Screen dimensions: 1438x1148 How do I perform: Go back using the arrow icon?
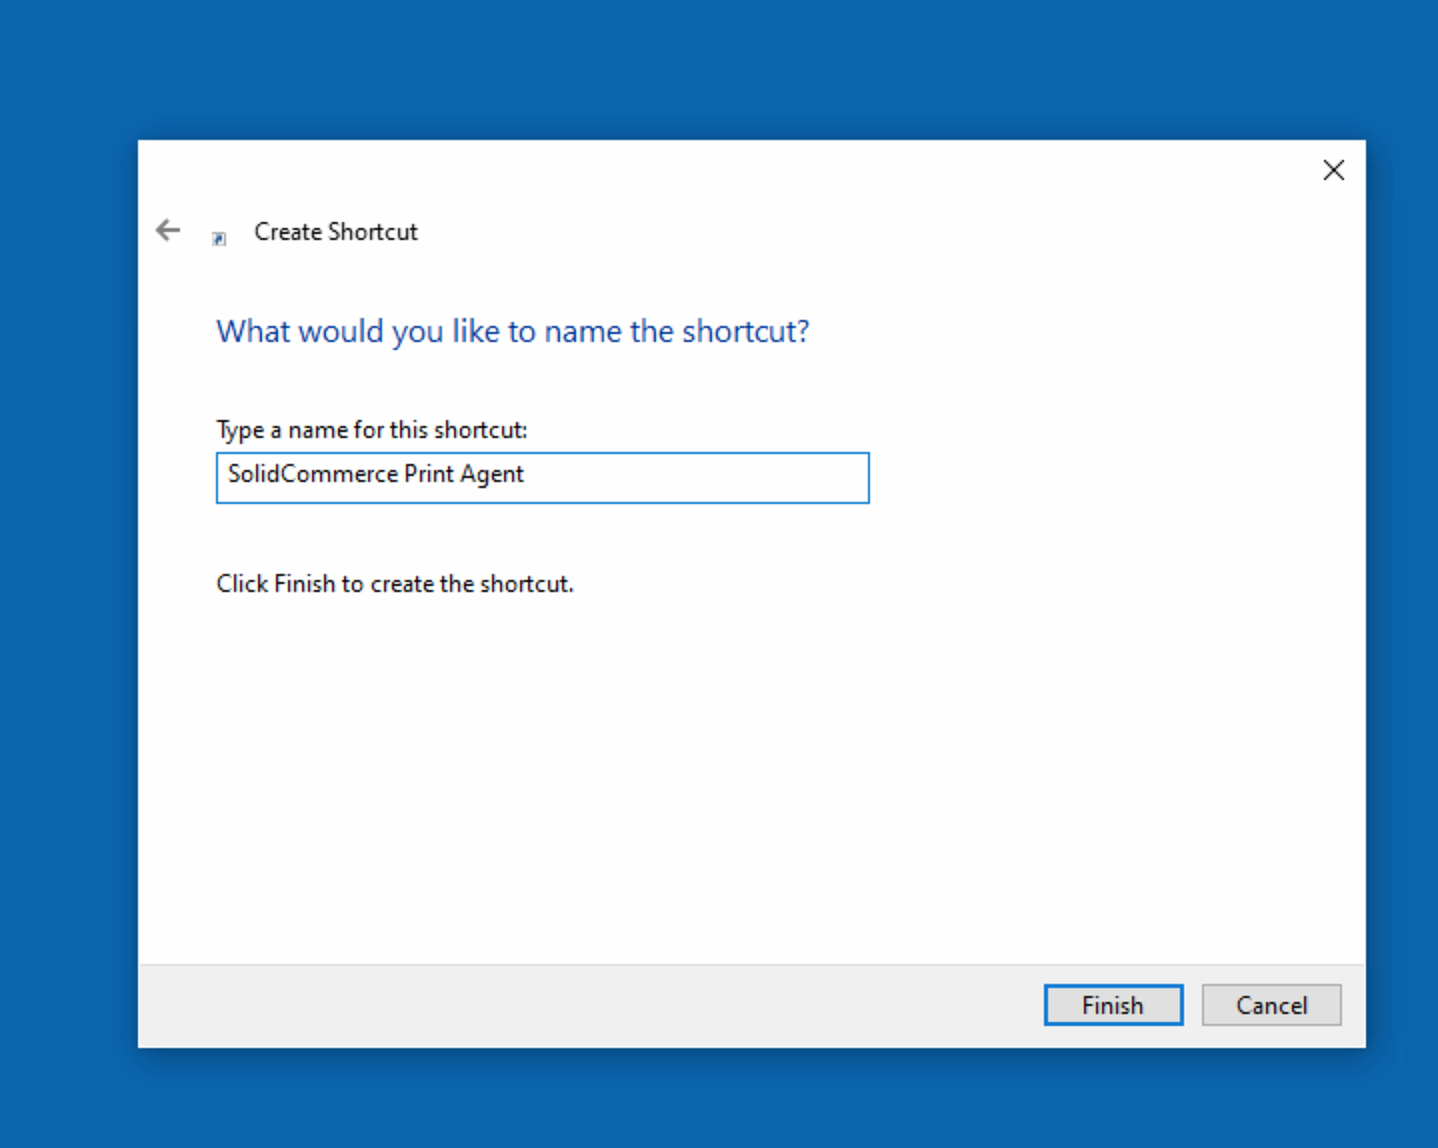pos(168,231)
